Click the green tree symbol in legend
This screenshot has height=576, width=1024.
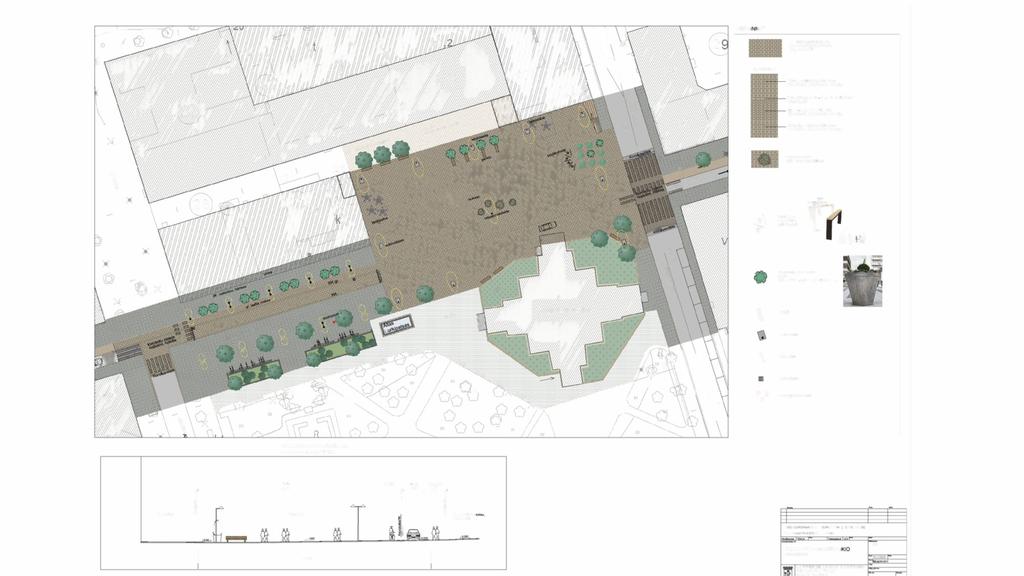click(x=760, y=277)
